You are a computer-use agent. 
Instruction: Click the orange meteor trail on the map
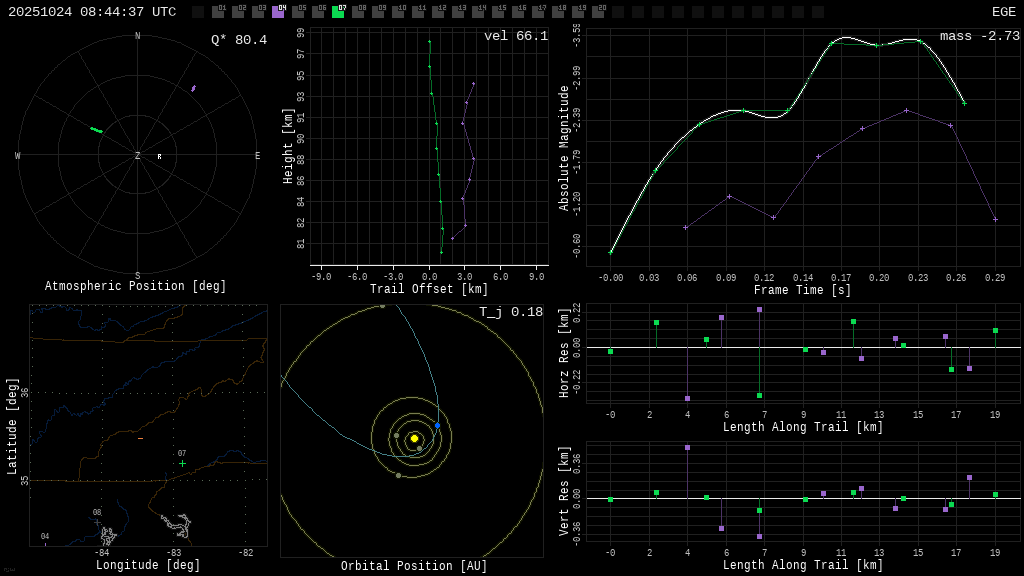[140, 438]
